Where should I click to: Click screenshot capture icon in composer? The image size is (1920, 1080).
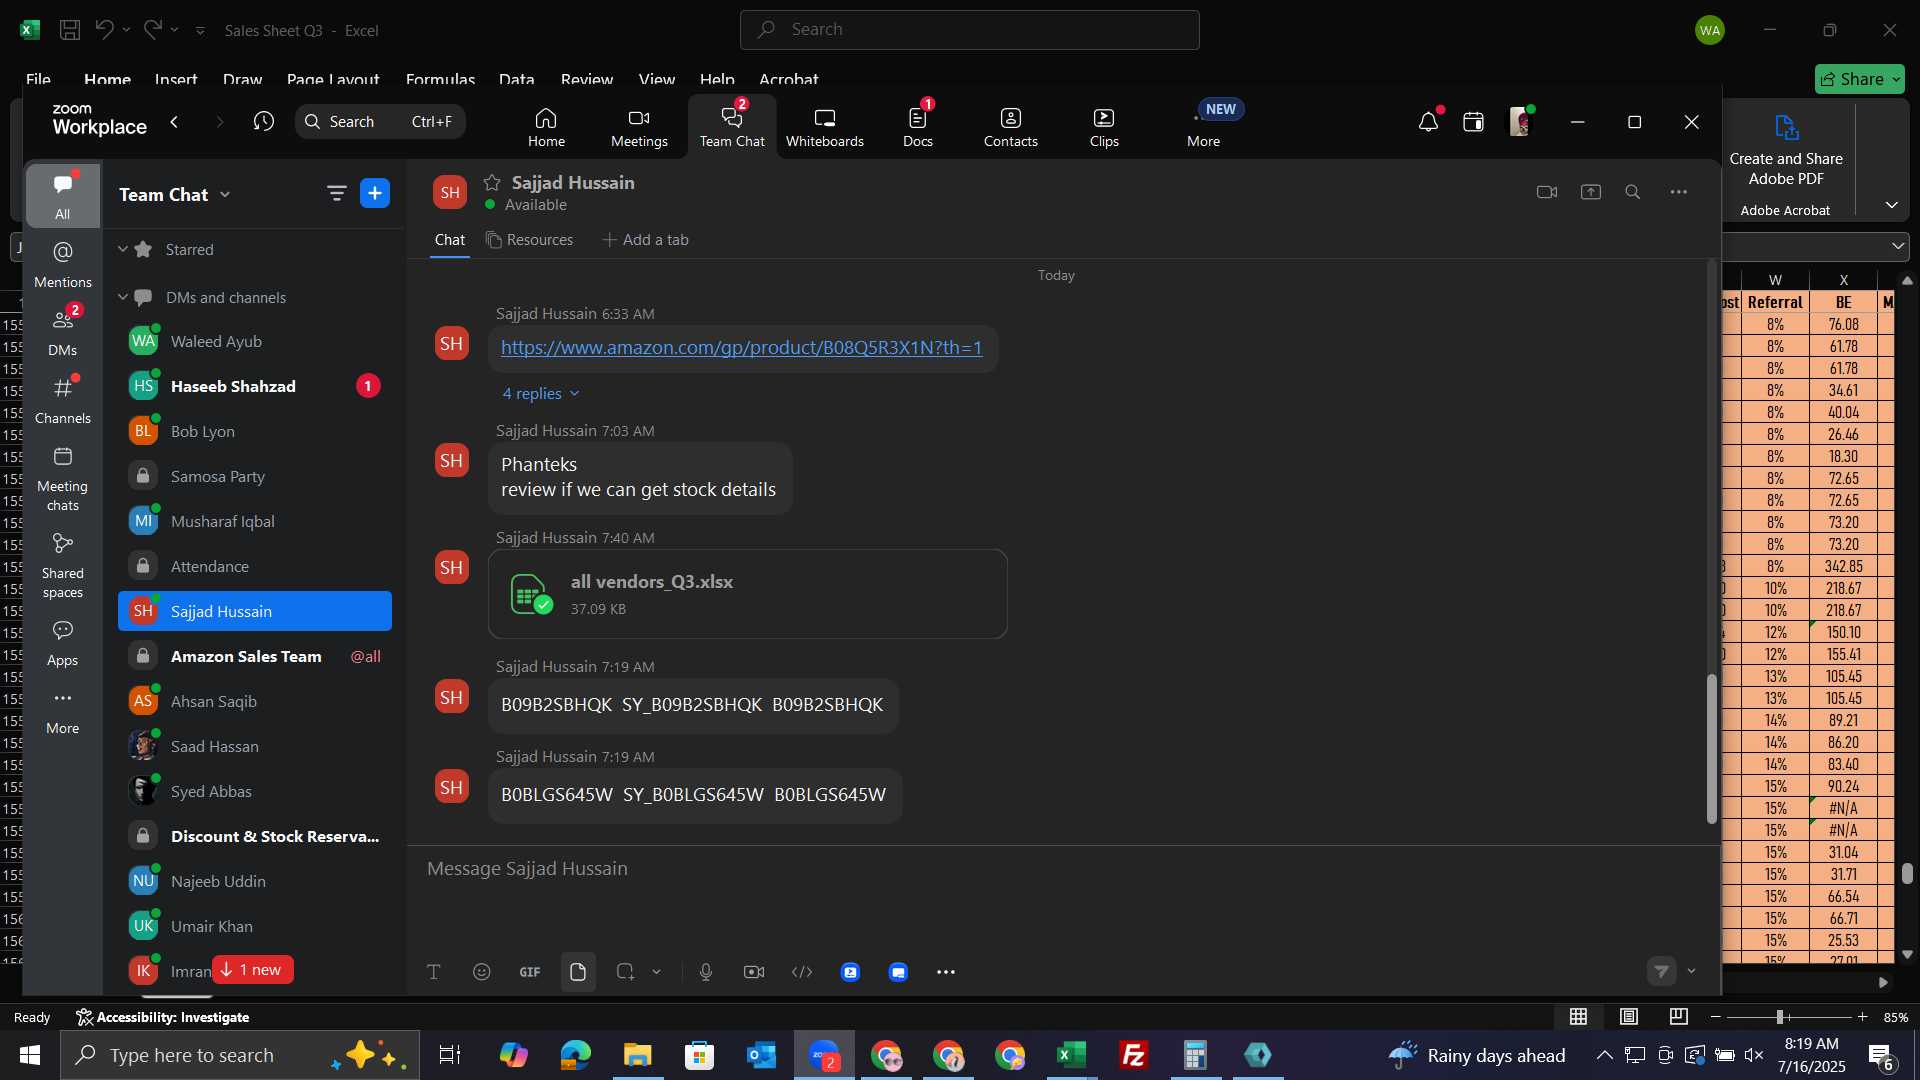(x=626, y=972)
